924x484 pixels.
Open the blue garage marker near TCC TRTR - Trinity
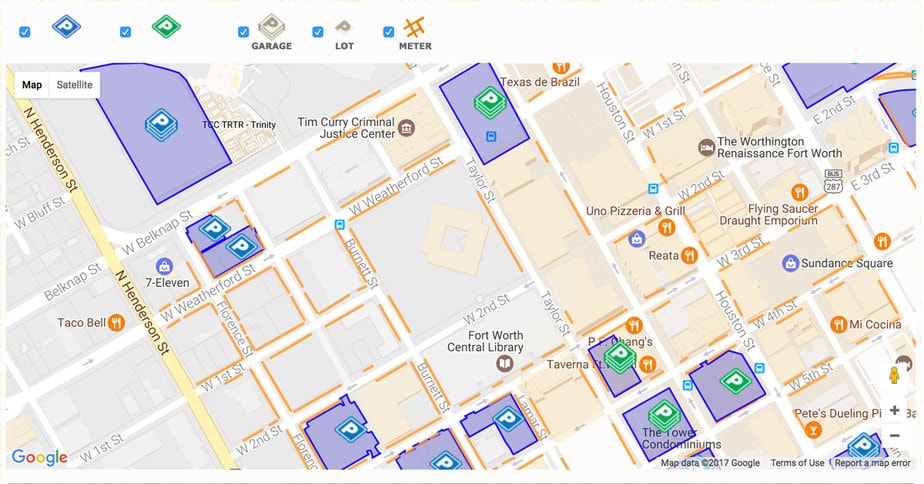(x=161, y=125)
